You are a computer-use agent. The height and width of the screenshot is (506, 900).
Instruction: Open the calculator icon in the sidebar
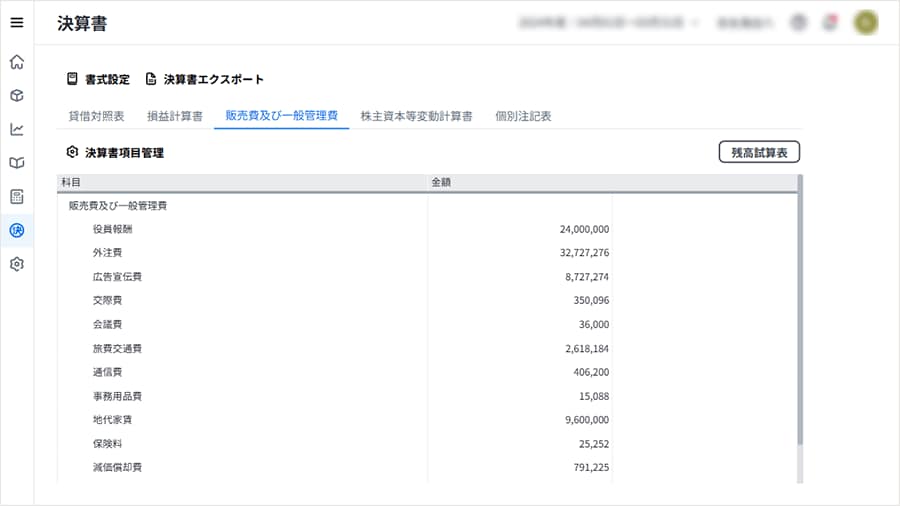17,196
